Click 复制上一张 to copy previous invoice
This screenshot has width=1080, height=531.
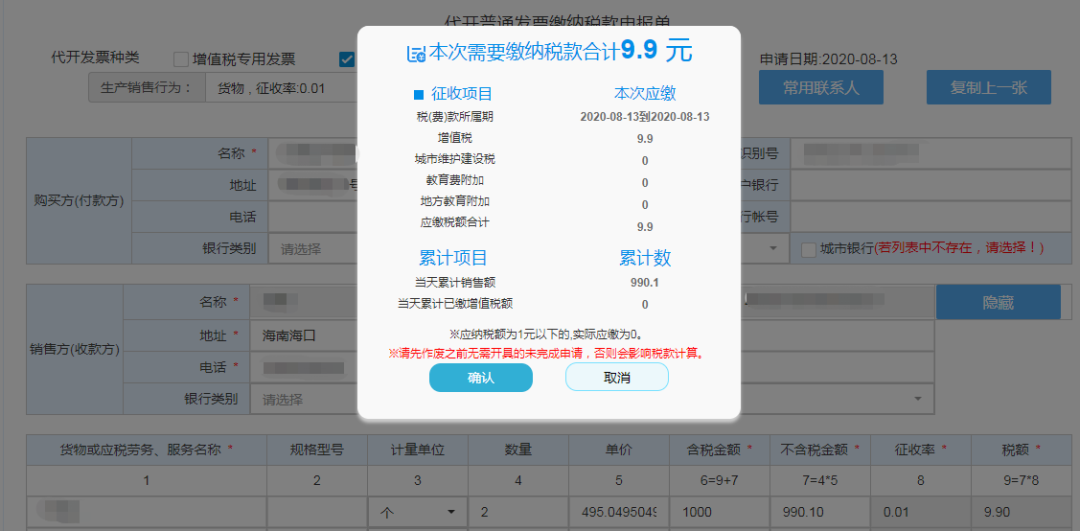(988, 87)
